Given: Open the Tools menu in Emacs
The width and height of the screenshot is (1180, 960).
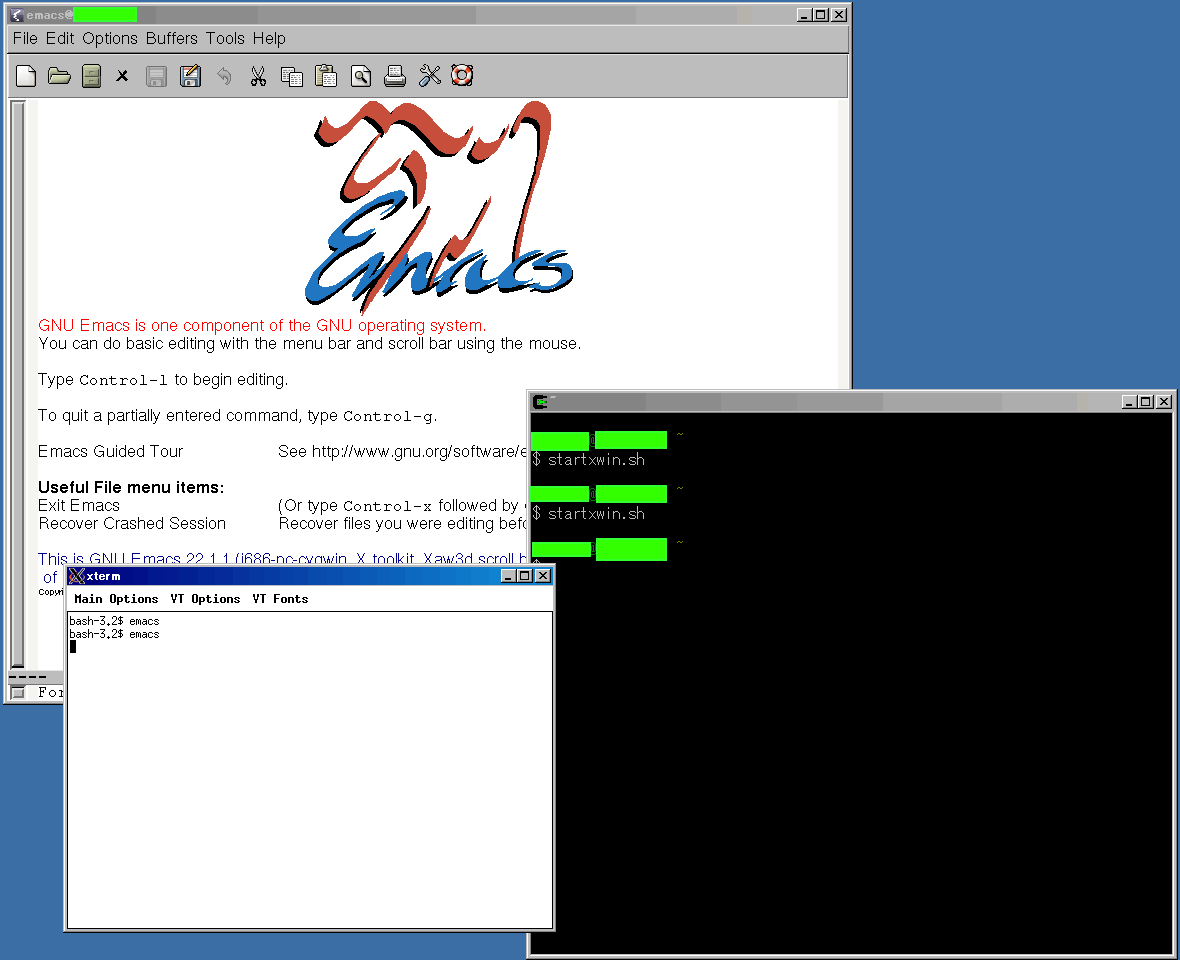Looking at the screenshot, I should coord(225,38).
